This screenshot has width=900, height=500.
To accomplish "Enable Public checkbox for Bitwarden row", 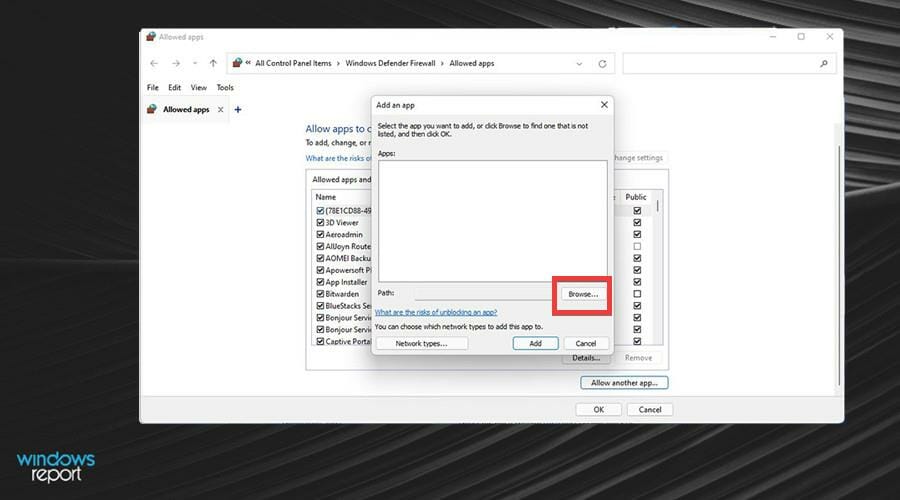I will pos(637,294).
